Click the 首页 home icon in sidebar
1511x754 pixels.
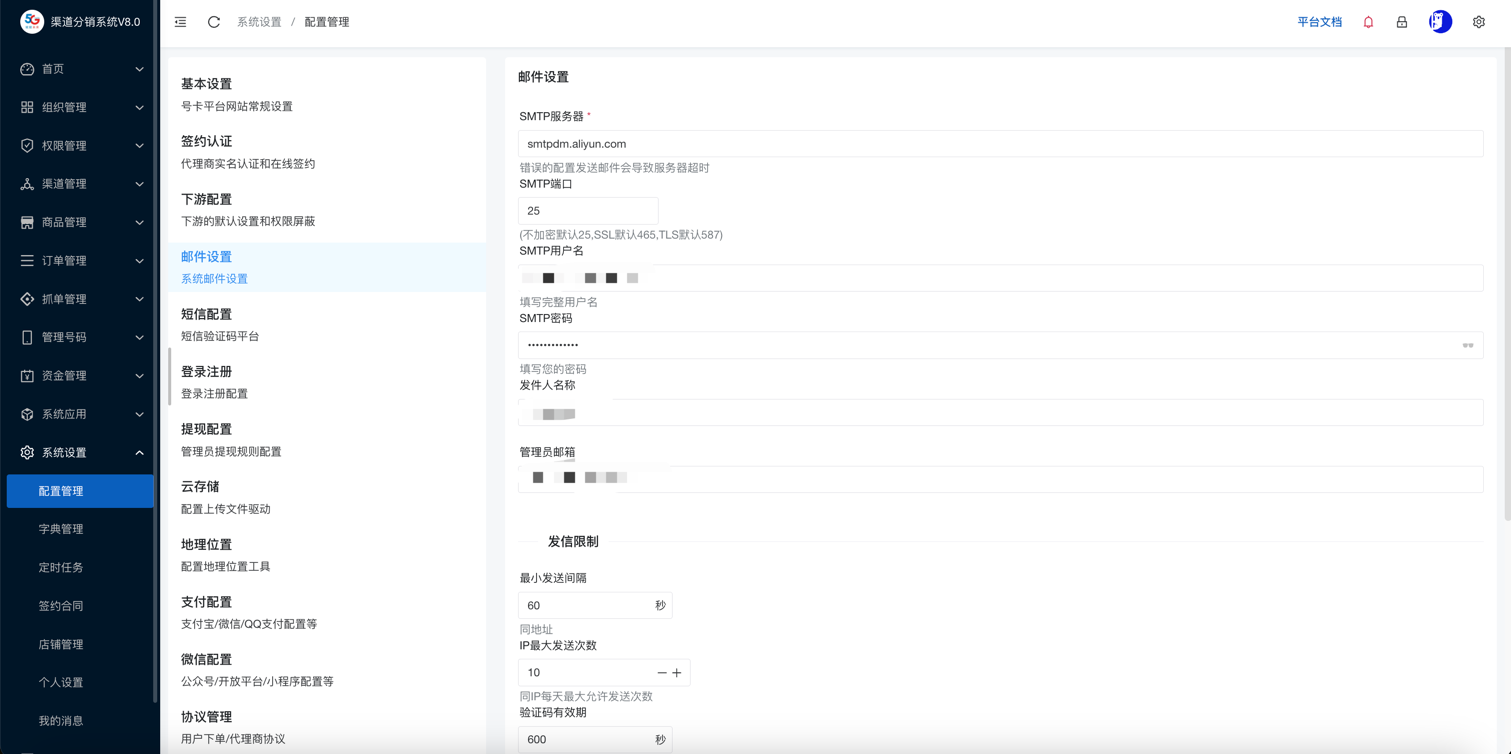coord(26,69)
